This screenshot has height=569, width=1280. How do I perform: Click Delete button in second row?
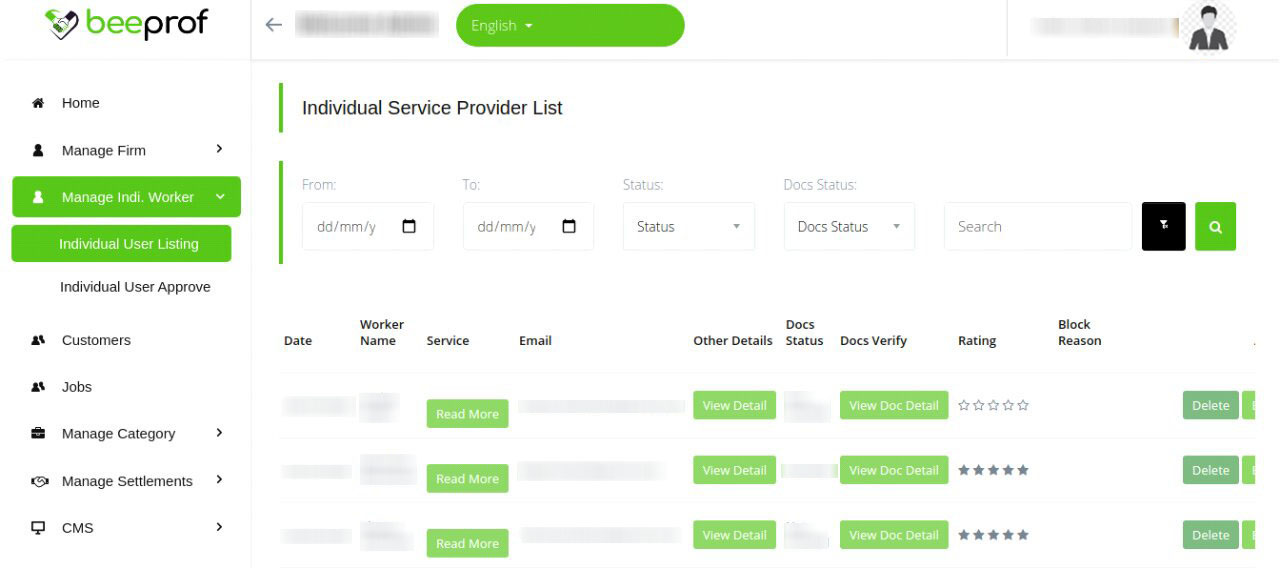1210,470
